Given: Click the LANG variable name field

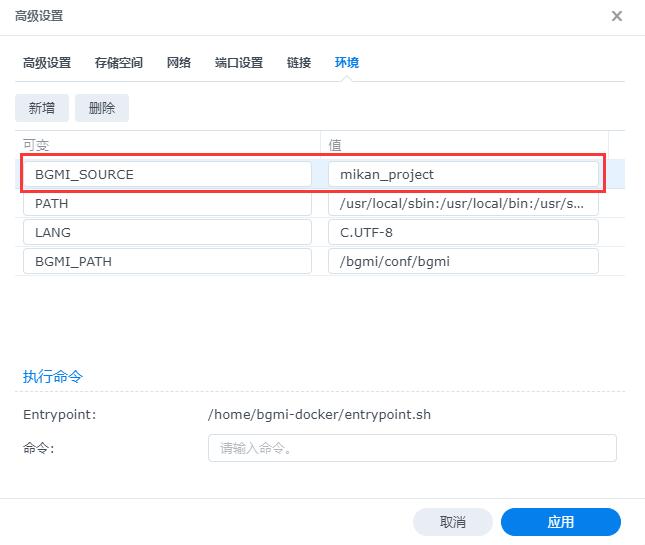Looking at the screenshot, I should pos(167,232).
